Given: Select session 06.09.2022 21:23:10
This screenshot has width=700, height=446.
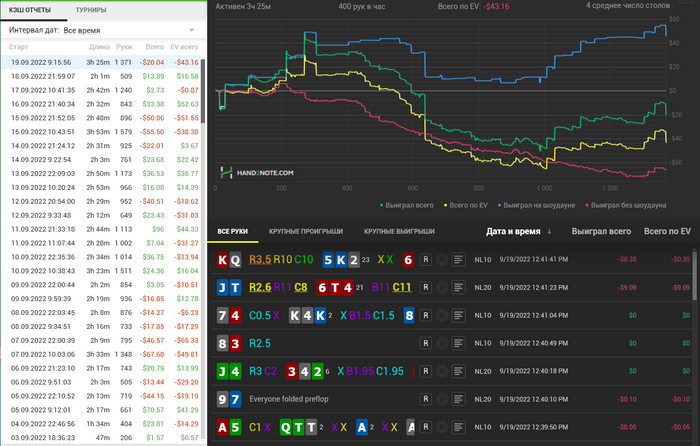Looking at the screenshot, I should coord(102,368).
